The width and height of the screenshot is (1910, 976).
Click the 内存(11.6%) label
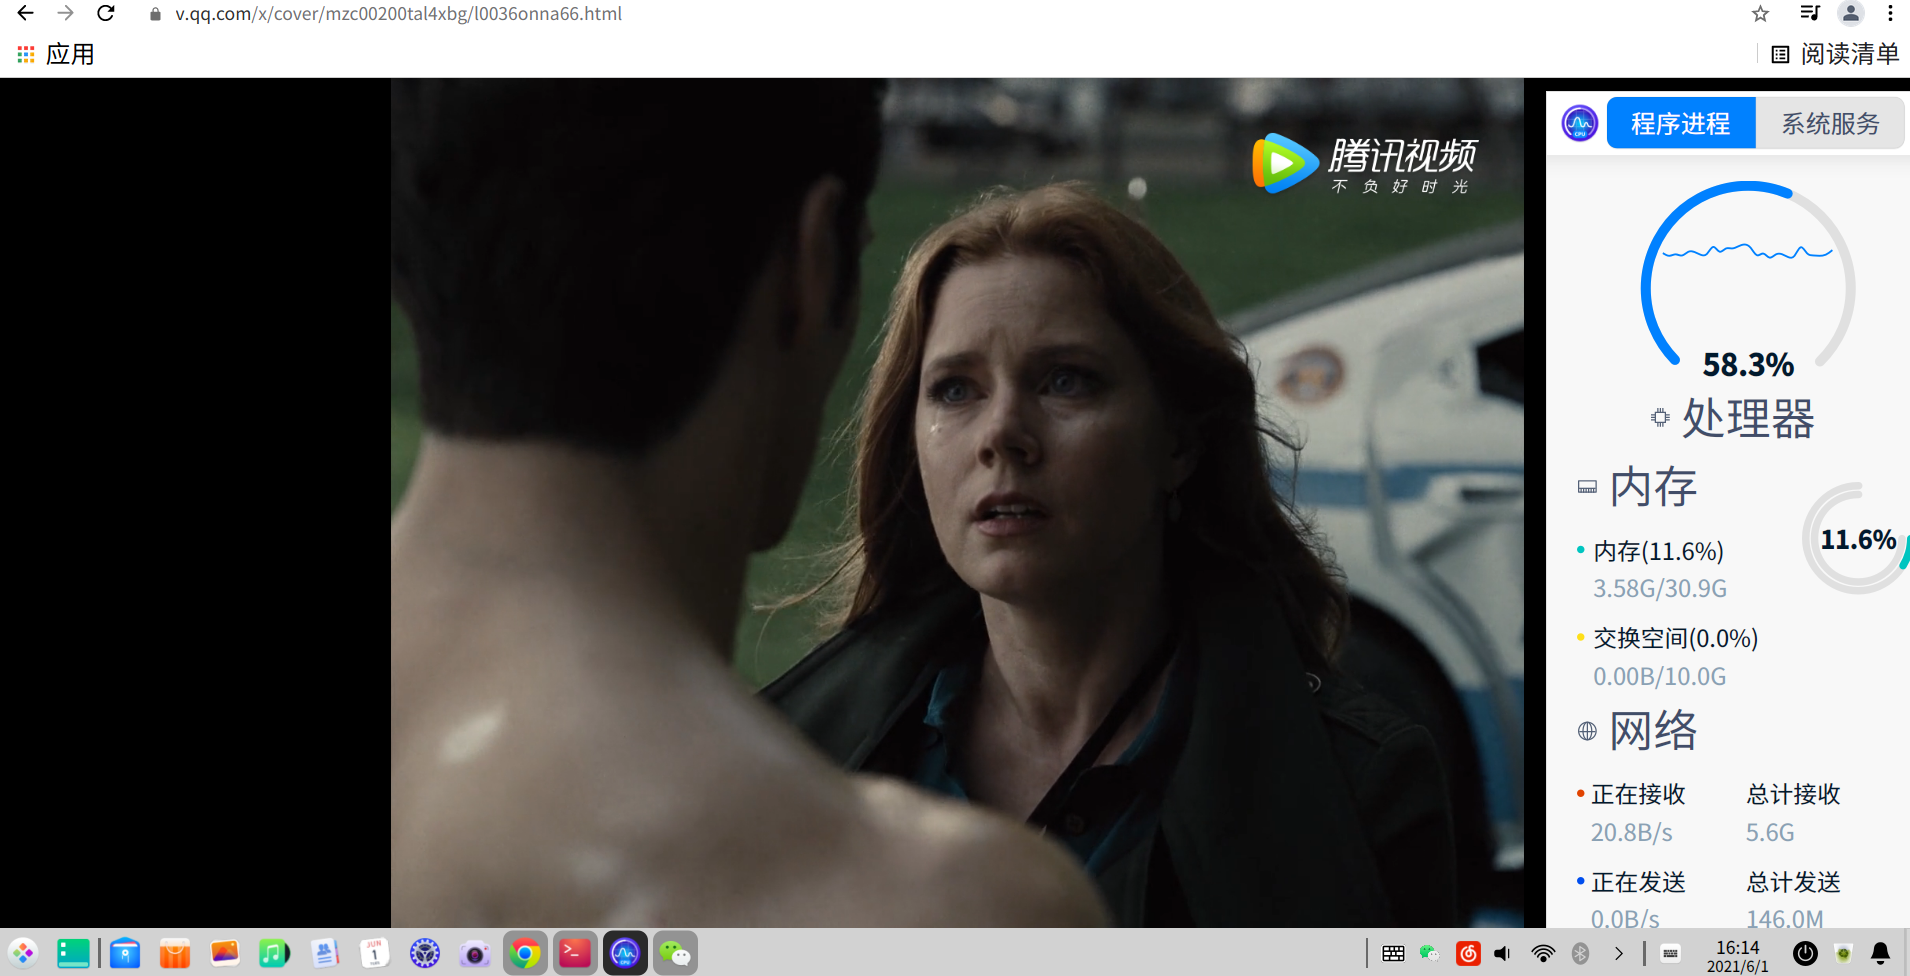point(1658,551)
